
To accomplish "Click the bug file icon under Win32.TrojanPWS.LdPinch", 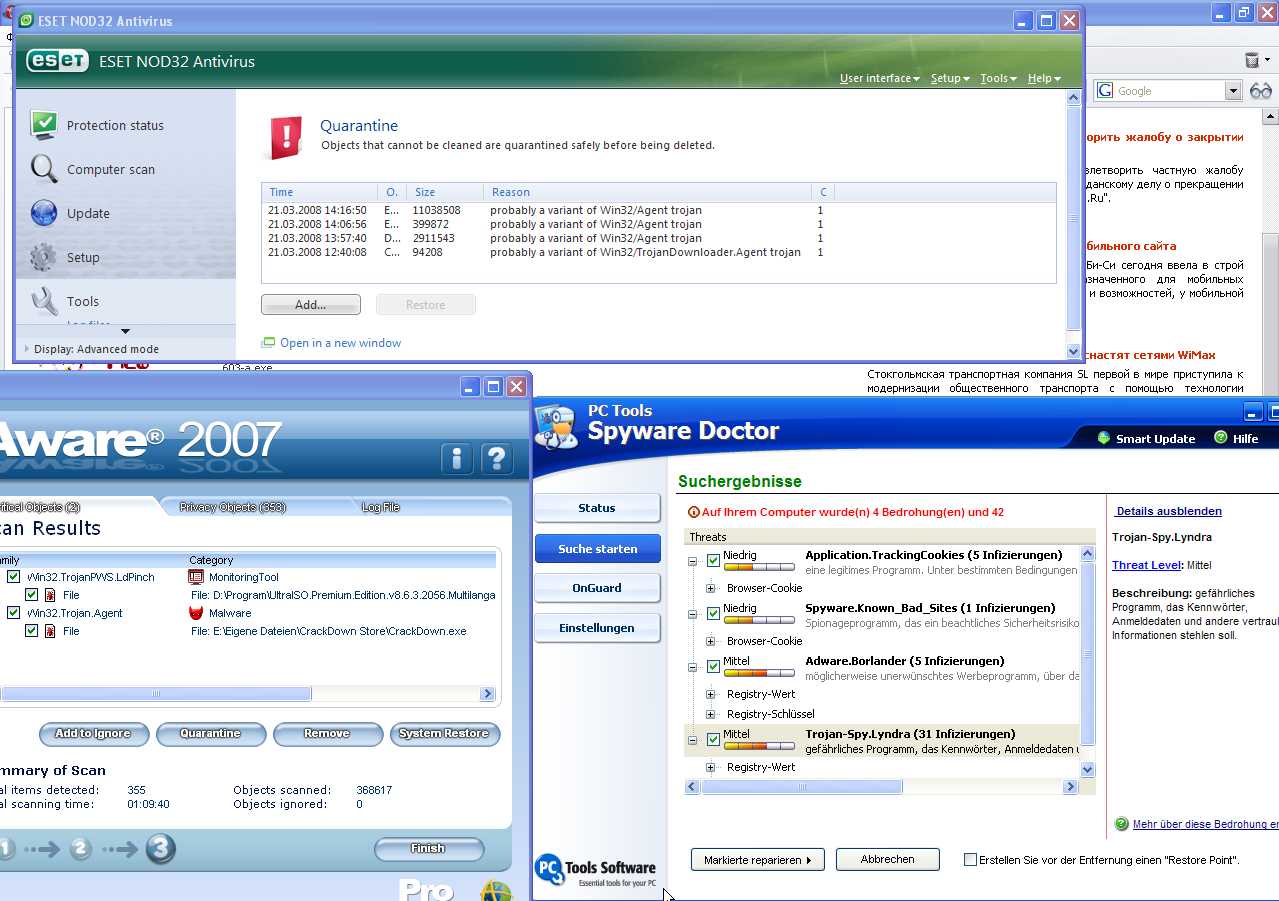I will [50, 595].
